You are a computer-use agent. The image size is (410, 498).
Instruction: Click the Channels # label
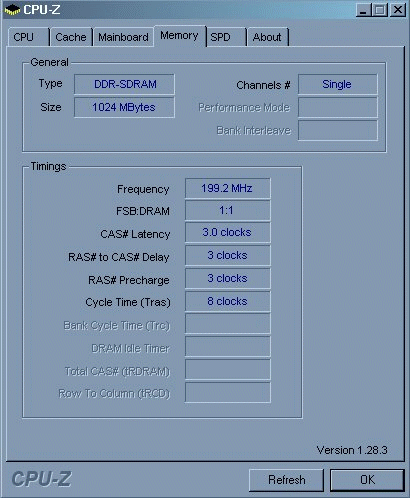263,85
